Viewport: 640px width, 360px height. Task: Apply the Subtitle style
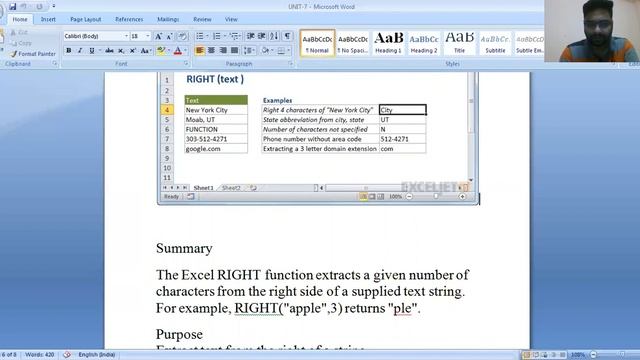pyautogui.click(x=495, y=43)
